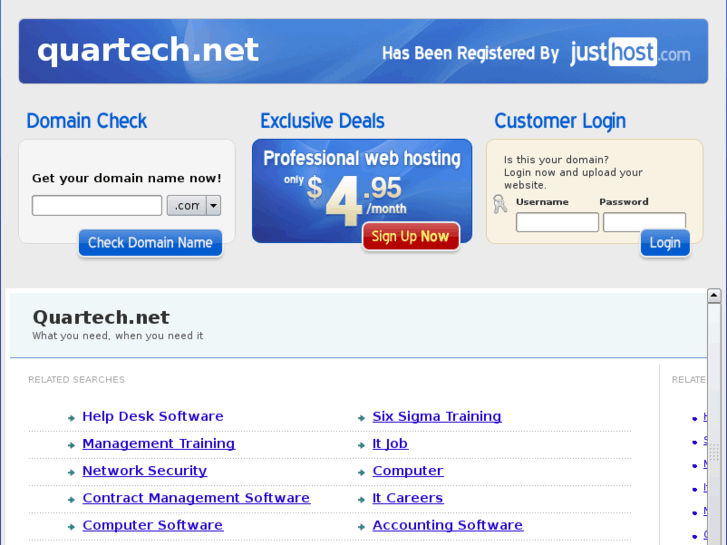Open the Accounting Software link

point(448,525)
